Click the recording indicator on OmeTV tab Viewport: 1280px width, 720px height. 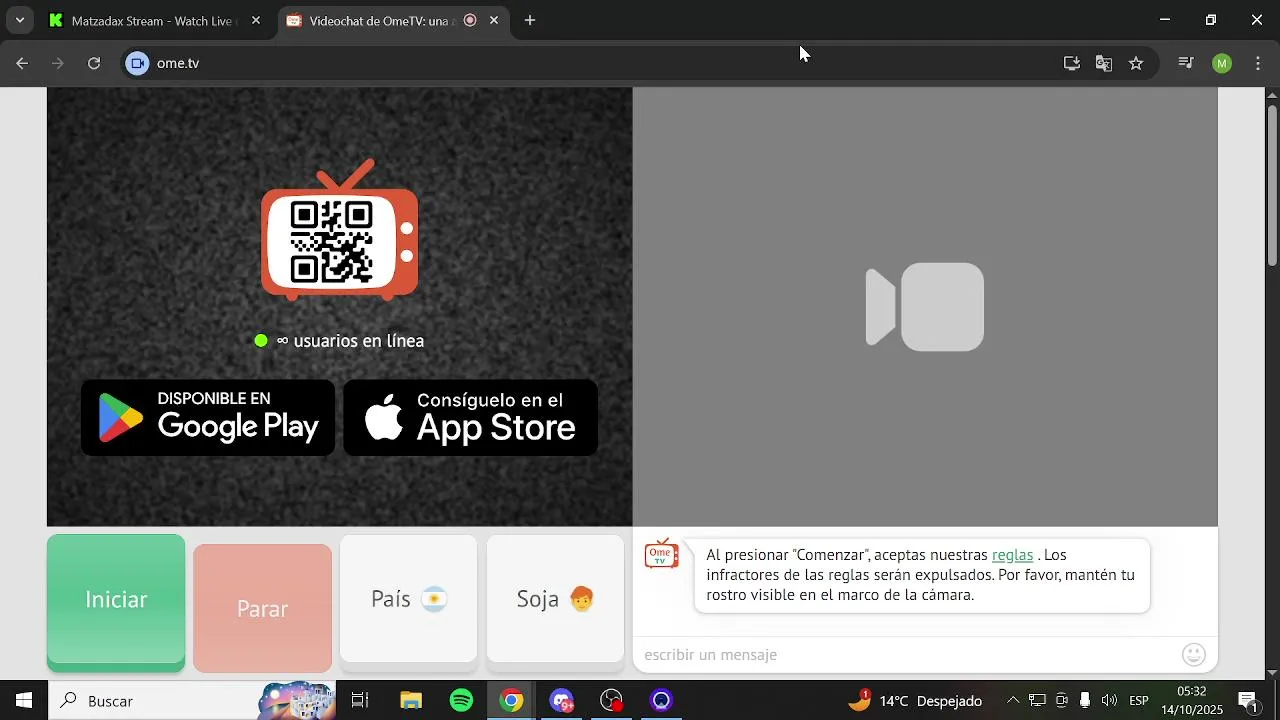click(x=470, y=20)
